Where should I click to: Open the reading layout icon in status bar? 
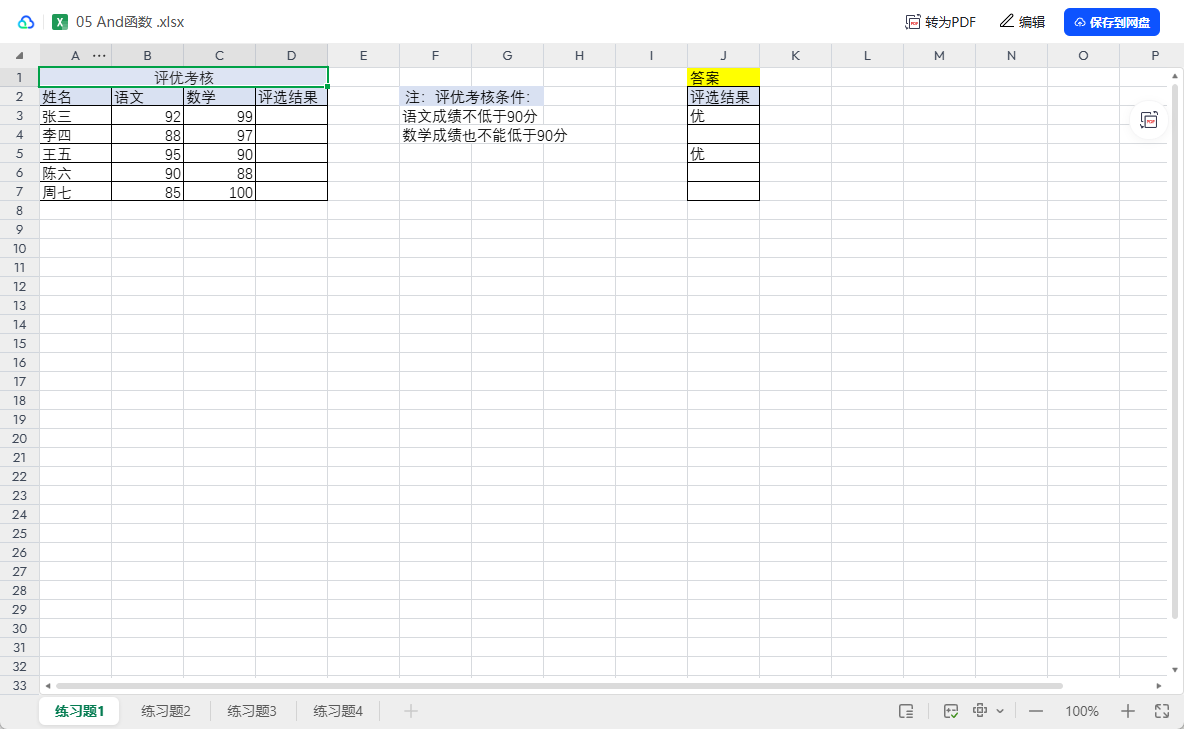tap(906, 711)
